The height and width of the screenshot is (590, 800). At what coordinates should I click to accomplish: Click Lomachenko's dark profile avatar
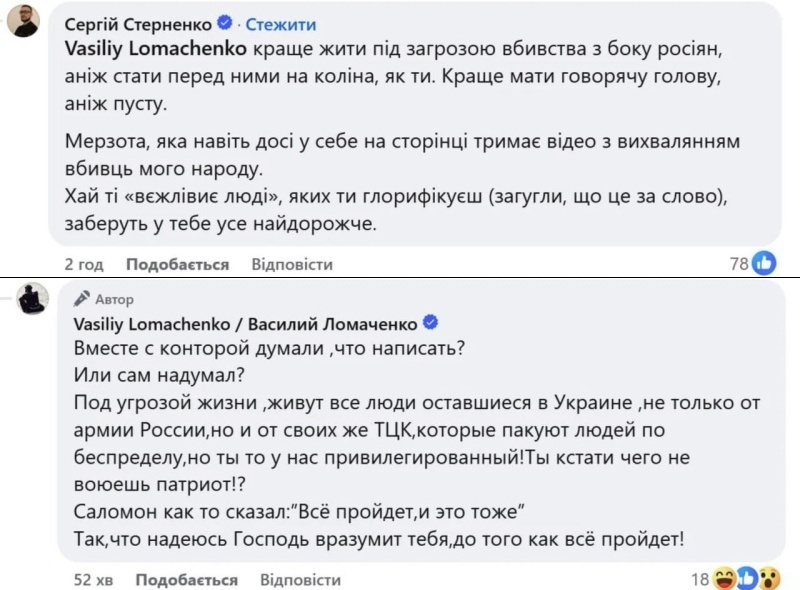pos(36,298)
